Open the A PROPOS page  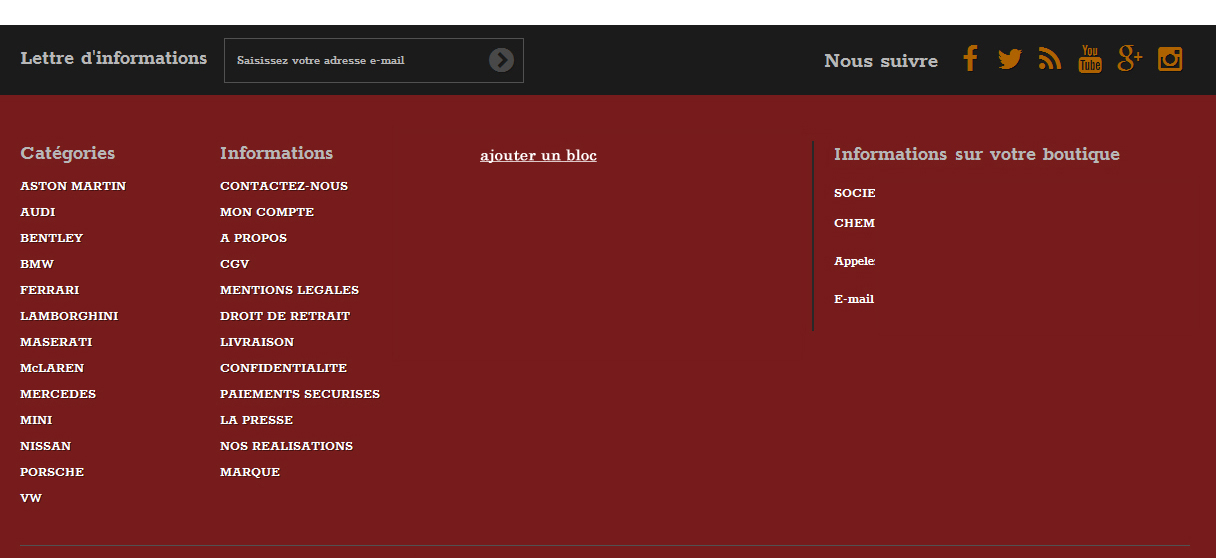tap(254, 238)
